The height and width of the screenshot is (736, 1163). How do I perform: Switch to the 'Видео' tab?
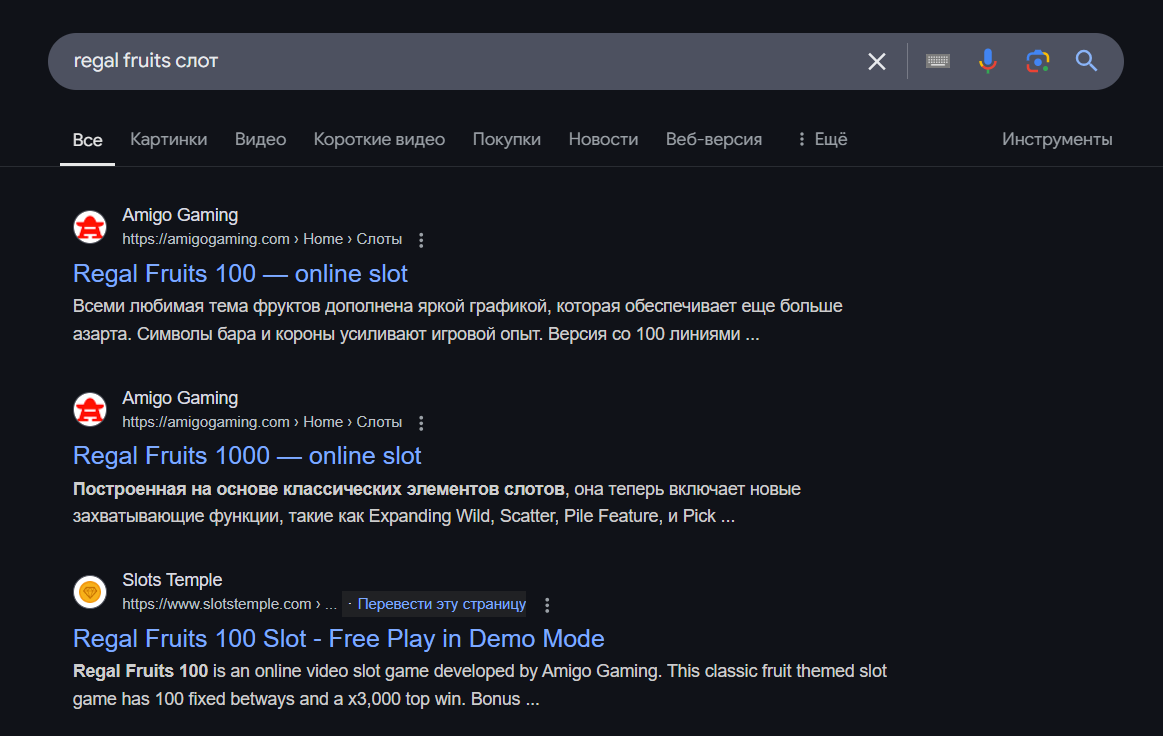[260, 139]
